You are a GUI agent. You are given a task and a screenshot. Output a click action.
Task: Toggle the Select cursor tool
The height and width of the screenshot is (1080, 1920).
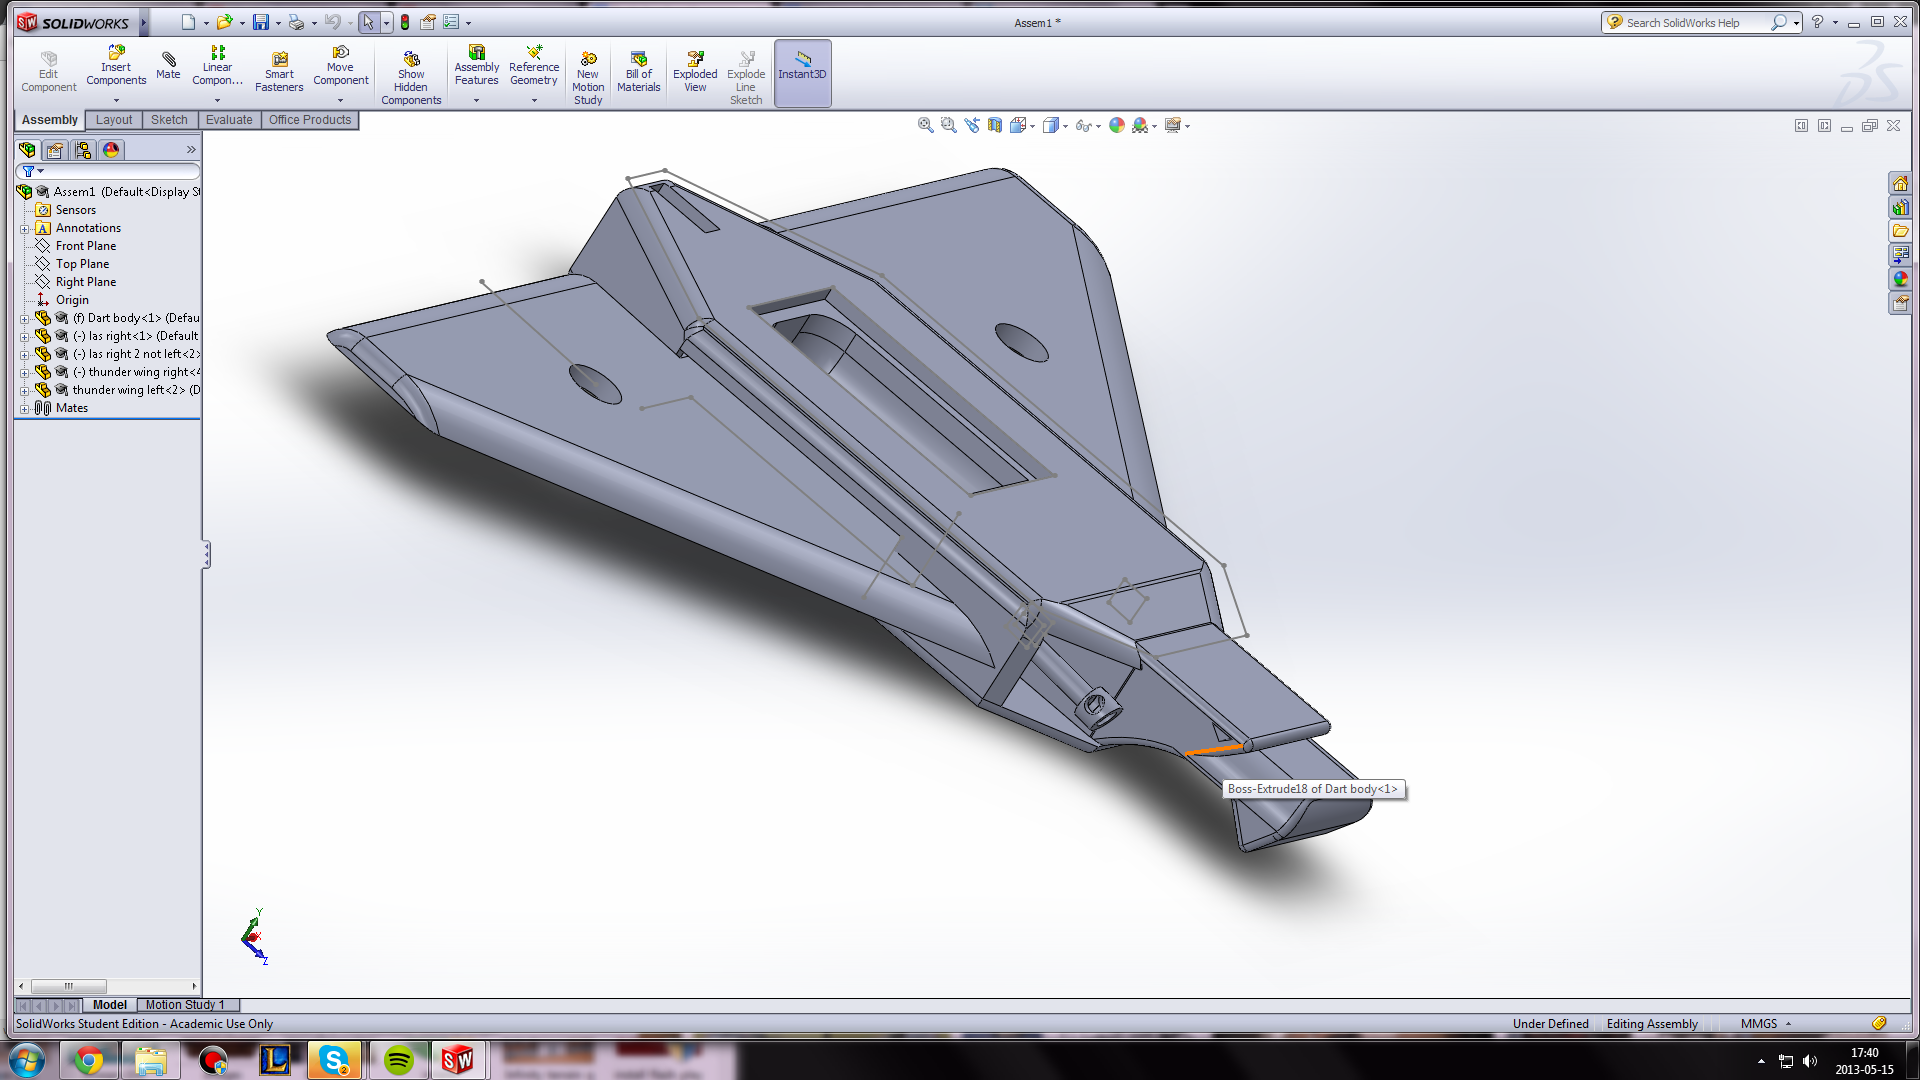click(369, 22)
